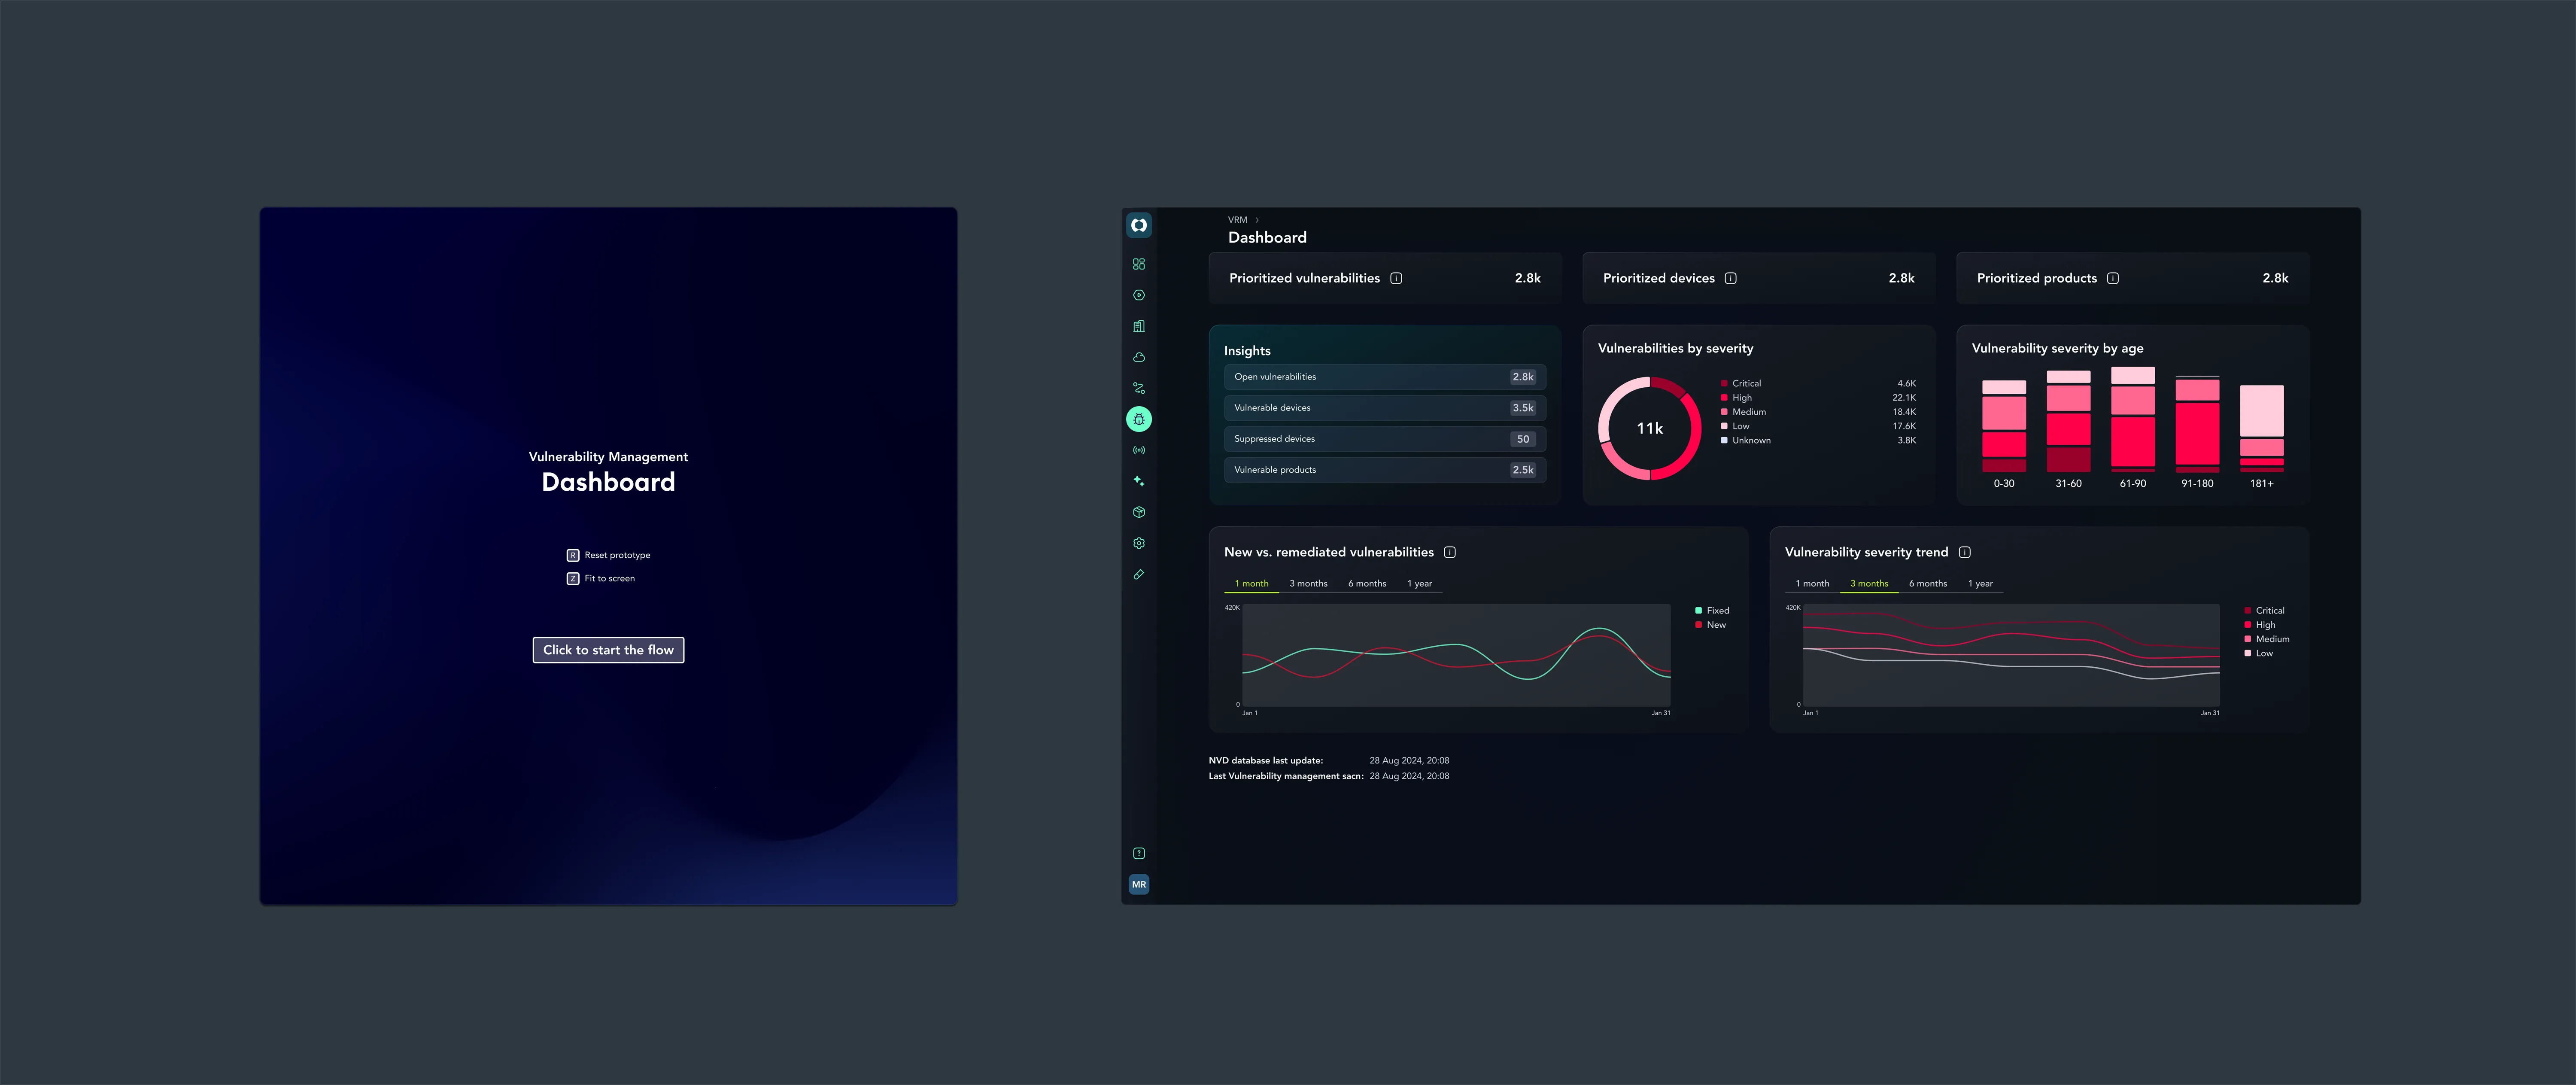
Task: Click the Dashboard page title
Action: tap(1267, 238)
